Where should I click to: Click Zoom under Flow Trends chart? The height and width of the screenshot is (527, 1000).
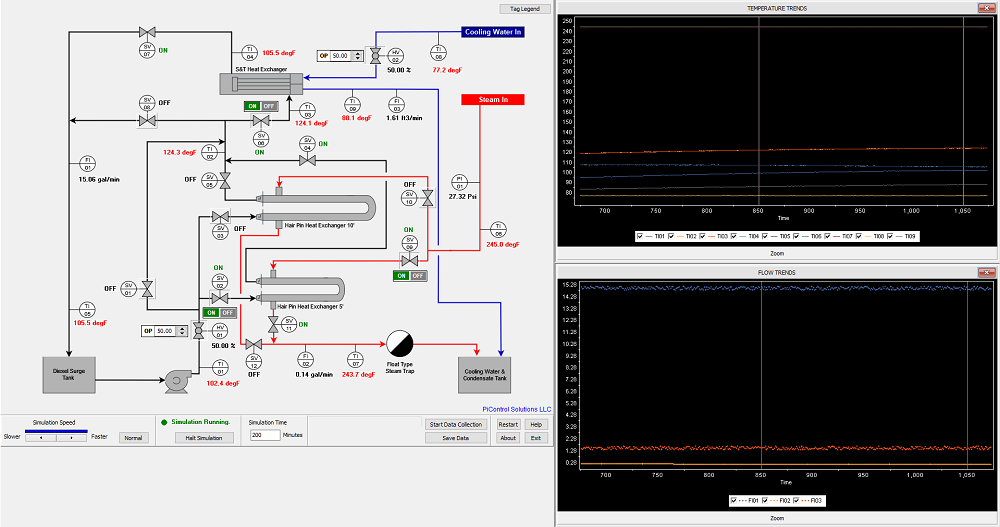point(777,518)
